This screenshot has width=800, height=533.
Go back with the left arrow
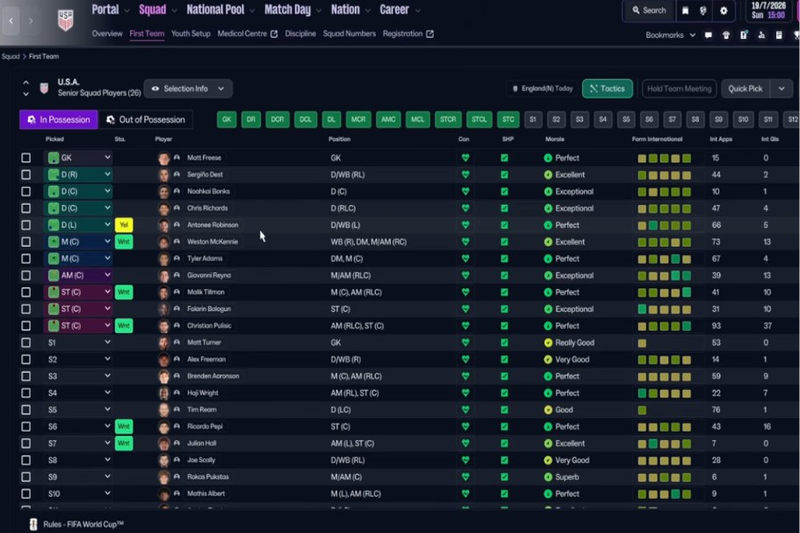pos(11,21)
